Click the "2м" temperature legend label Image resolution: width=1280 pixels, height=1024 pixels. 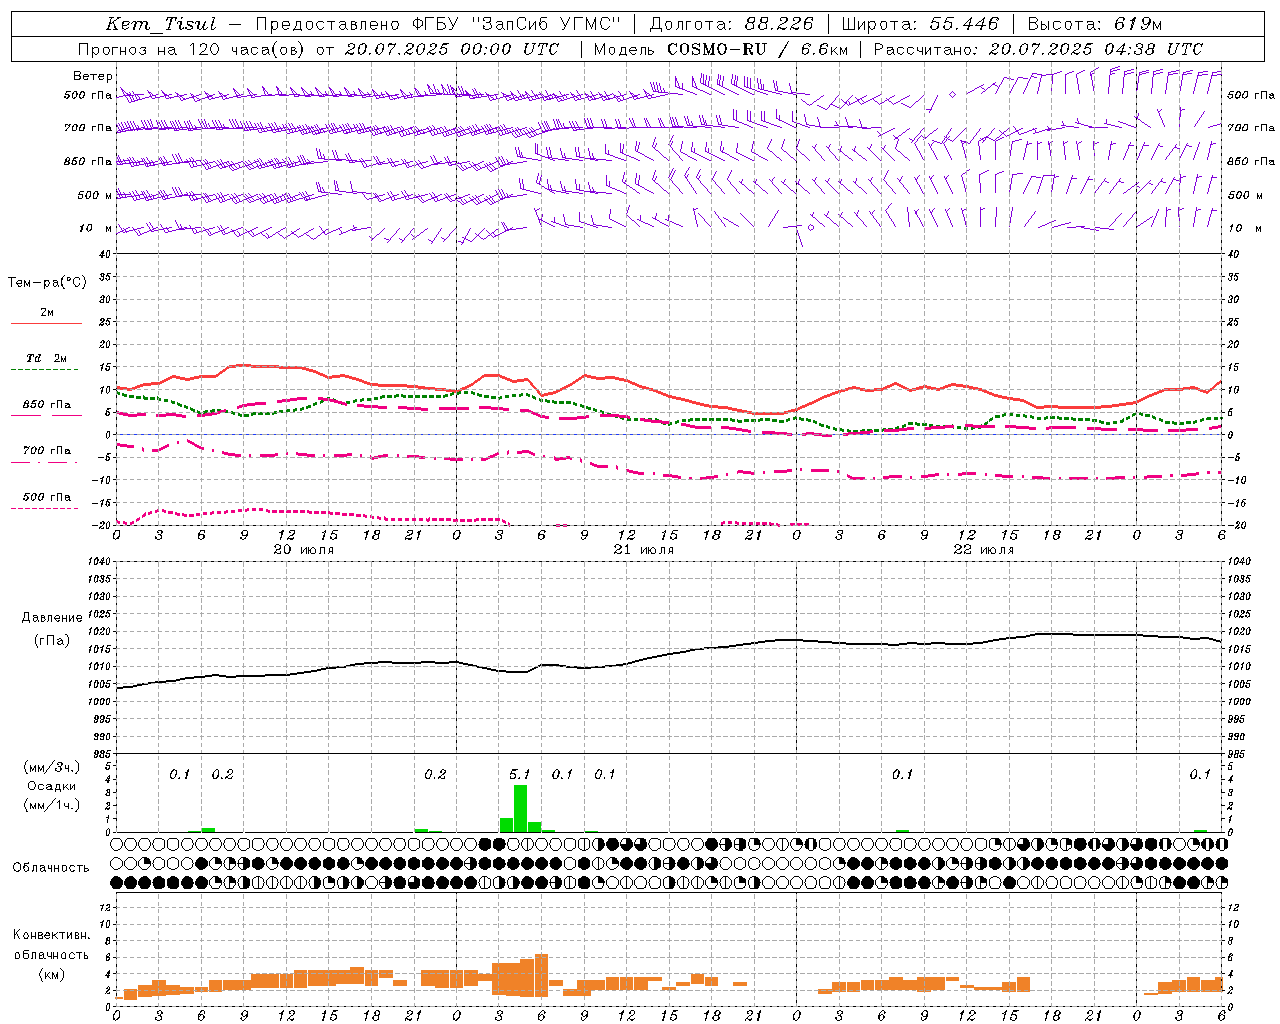pyautogui.click(x=47, y=312)
